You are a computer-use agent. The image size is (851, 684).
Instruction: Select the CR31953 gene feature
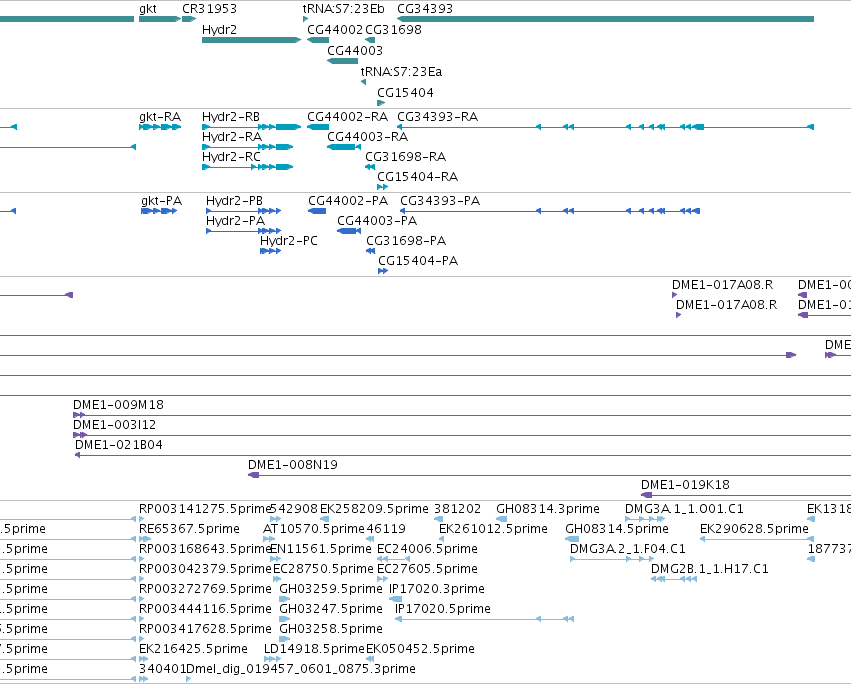click(189, 19)
